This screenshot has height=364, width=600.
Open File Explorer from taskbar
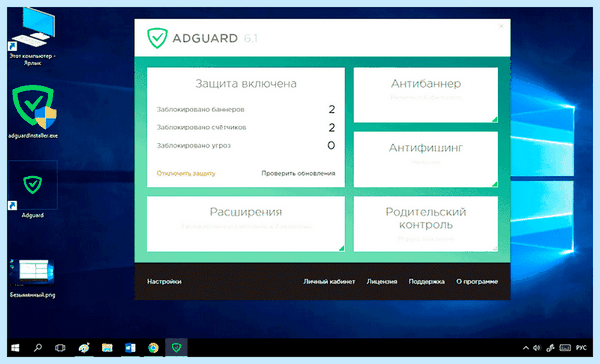107,348
